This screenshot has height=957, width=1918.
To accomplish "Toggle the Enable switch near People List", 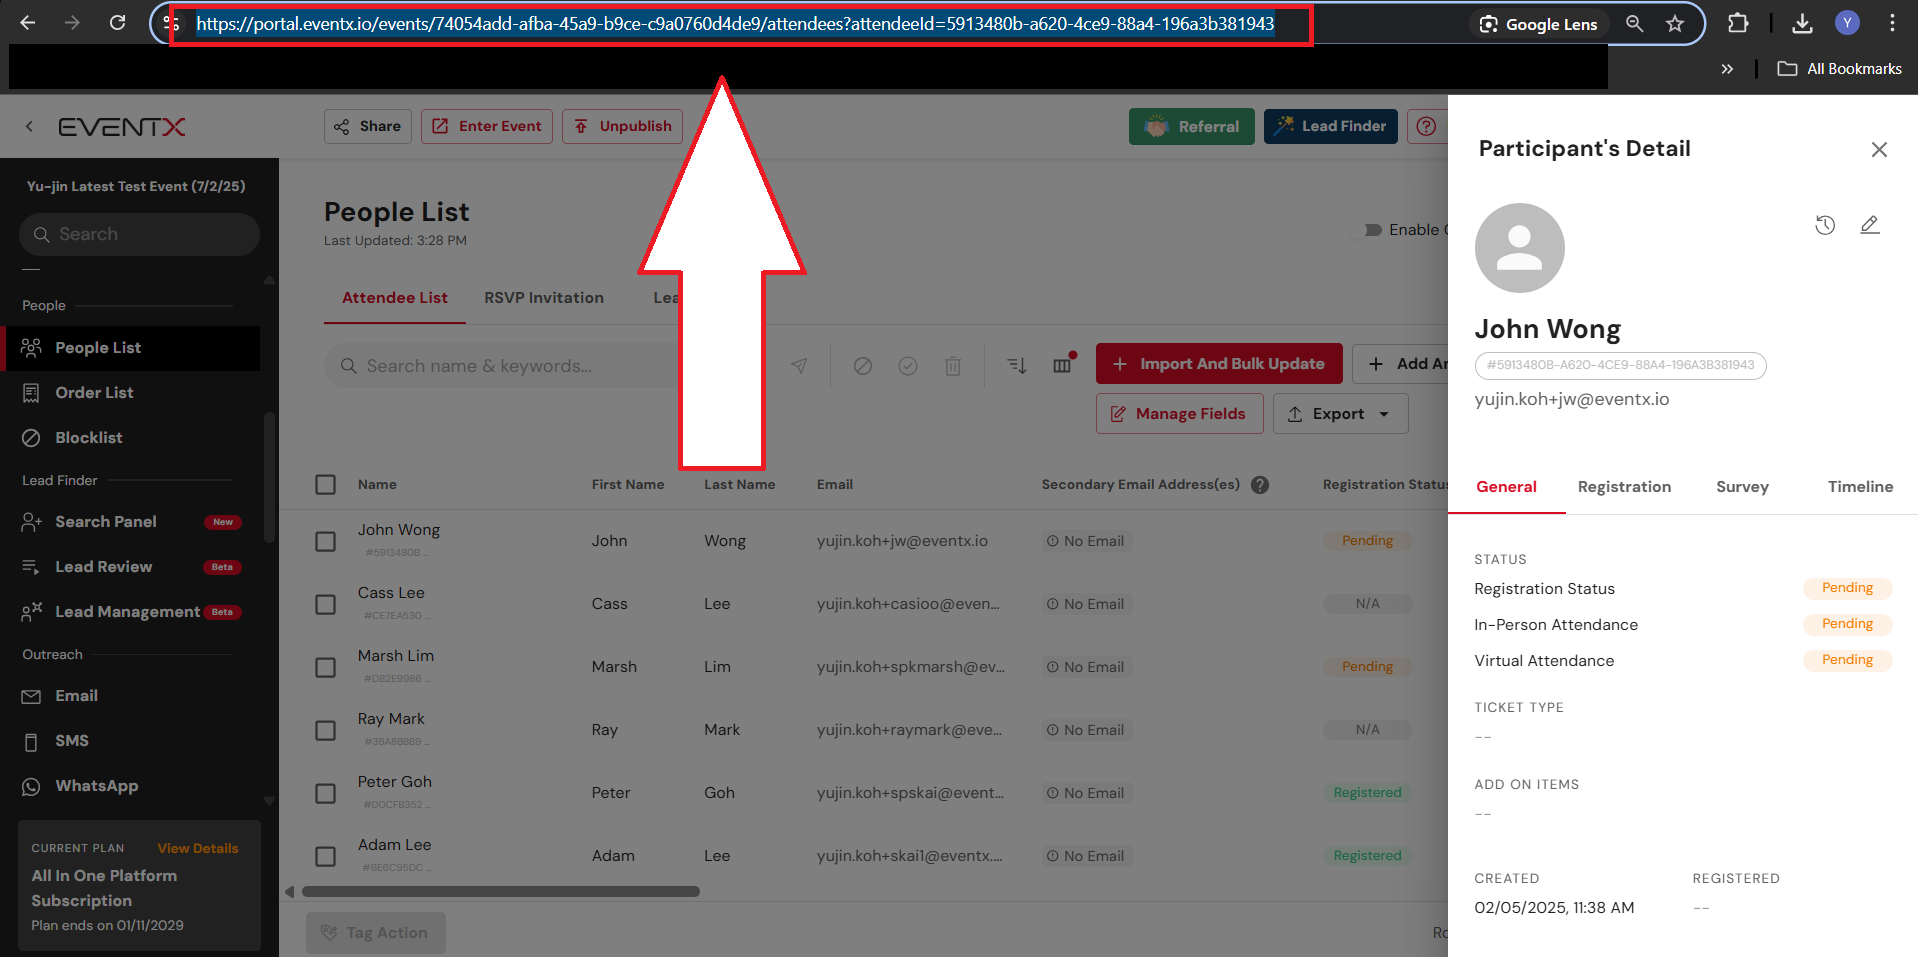I will coord(1365,230).
